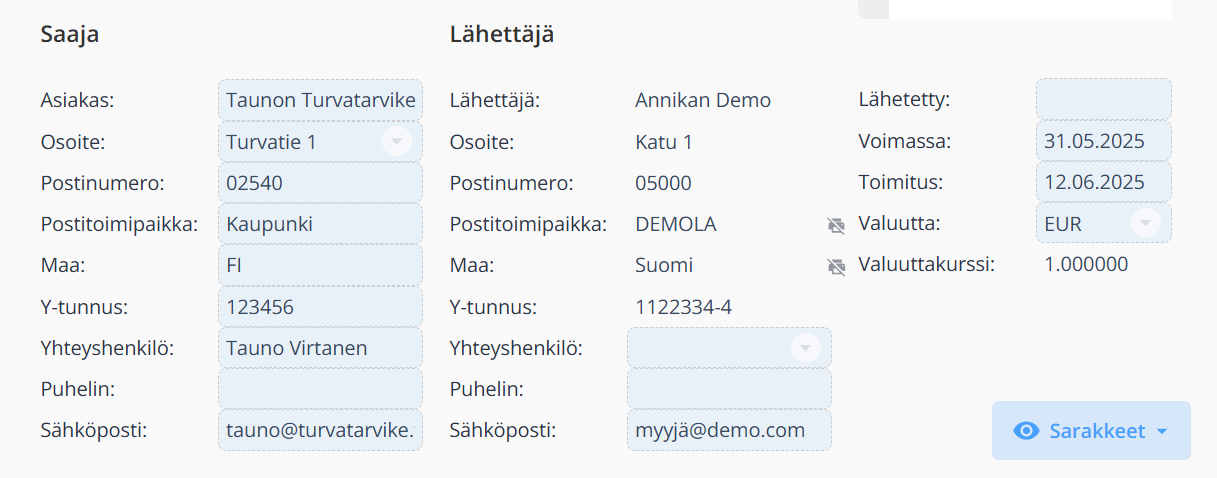
Task: Click the empty recipient Puhelin field
Action: 320,389
